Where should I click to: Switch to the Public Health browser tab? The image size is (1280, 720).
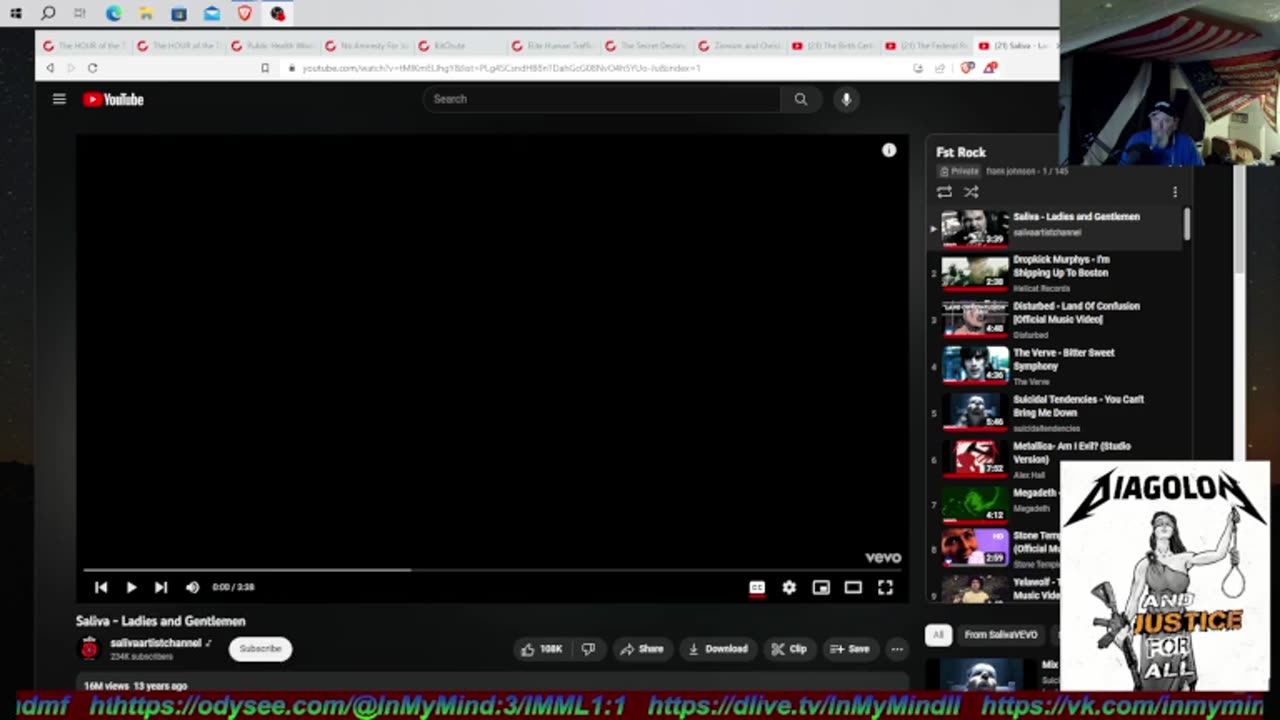click(x=274, y=46)
